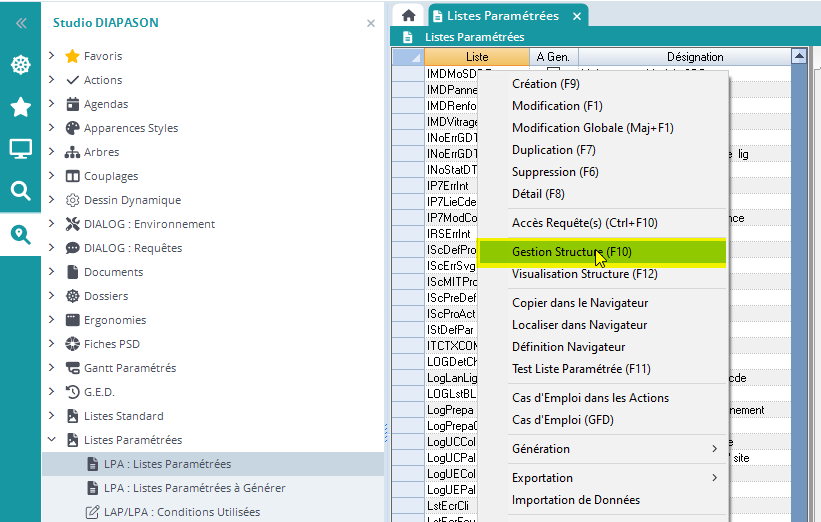Open LPA : Listes Paramétrées à Générer
The height and width of the screenshot is (522, 821).
point(194,488)
